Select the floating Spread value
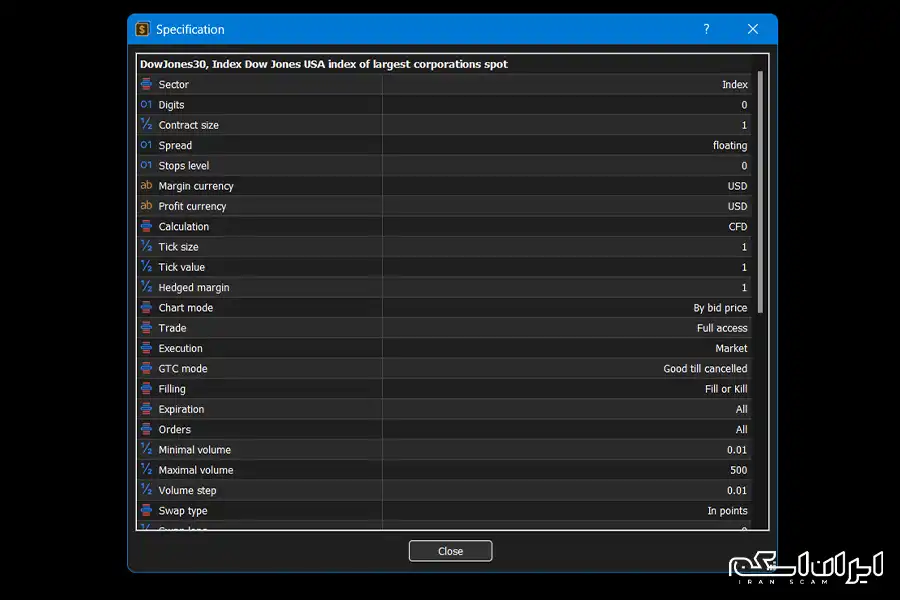 click(730, 145)
